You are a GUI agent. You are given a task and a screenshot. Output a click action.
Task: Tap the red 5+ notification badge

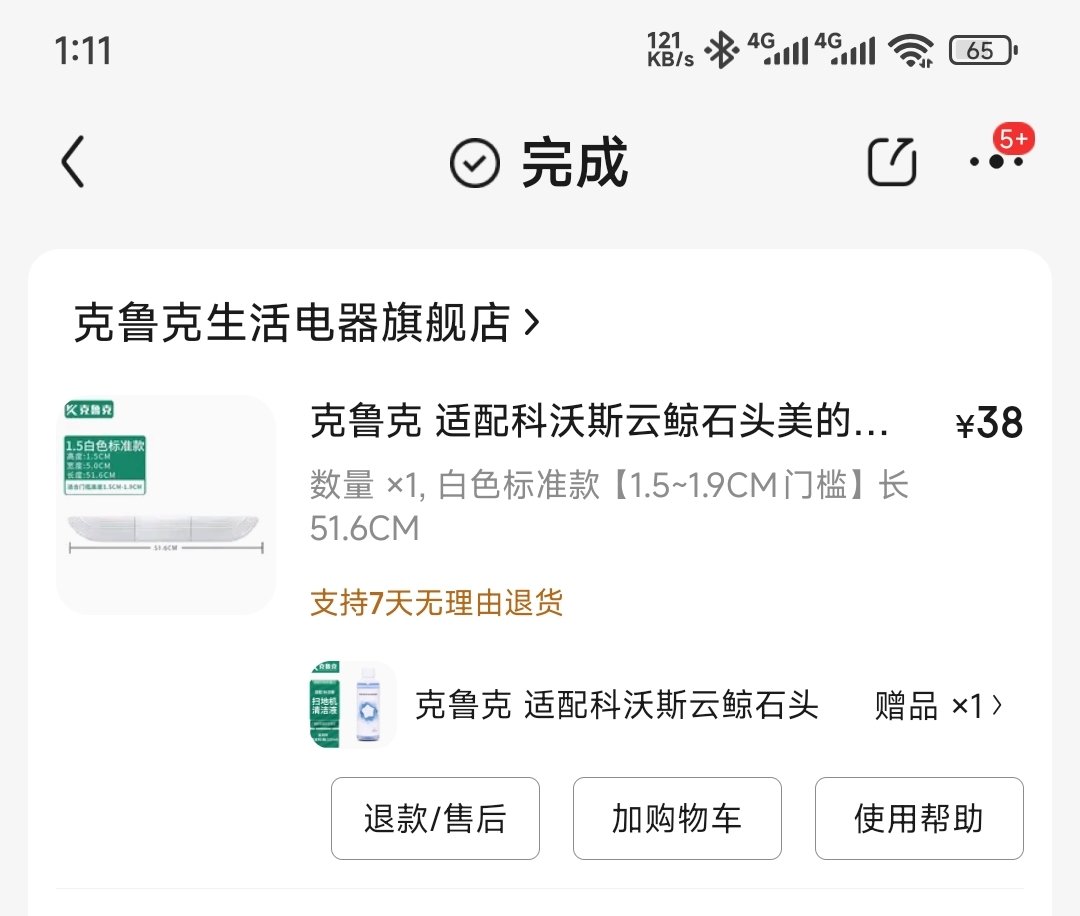[x=1013, y=139]
